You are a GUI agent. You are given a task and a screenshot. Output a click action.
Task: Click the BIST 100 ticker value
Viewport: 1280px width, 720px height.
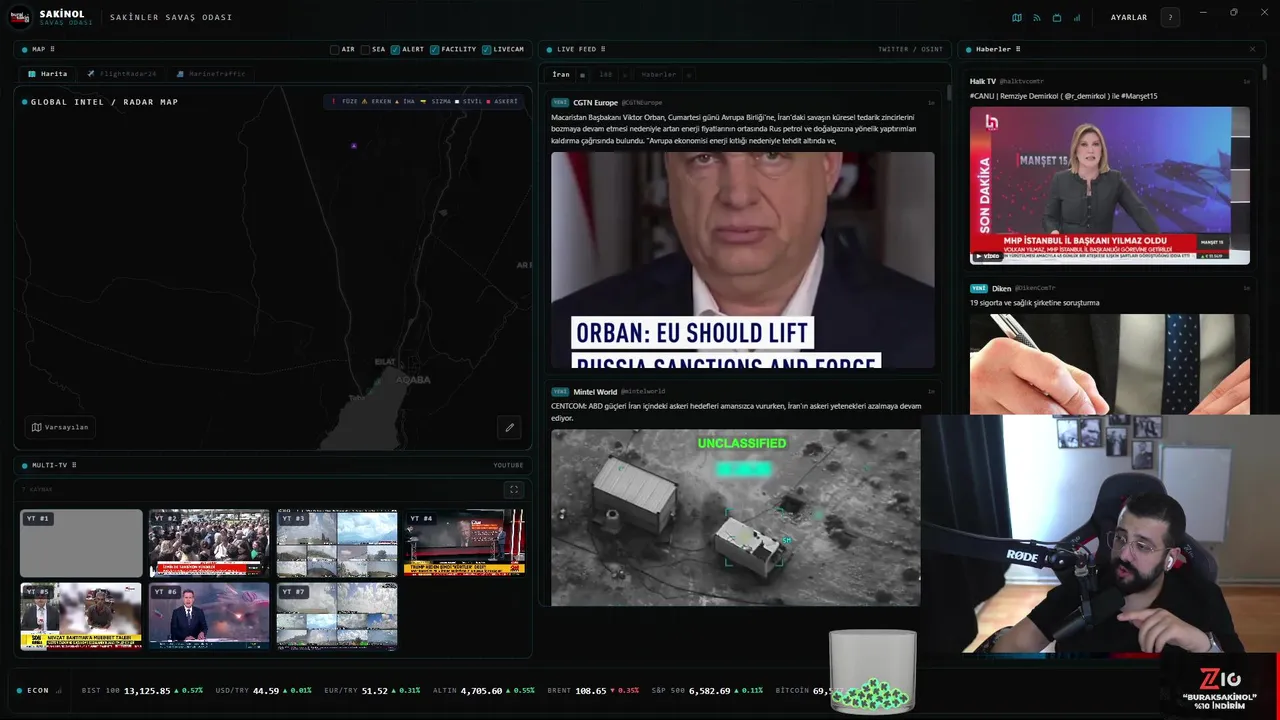(x=147, y=690)
